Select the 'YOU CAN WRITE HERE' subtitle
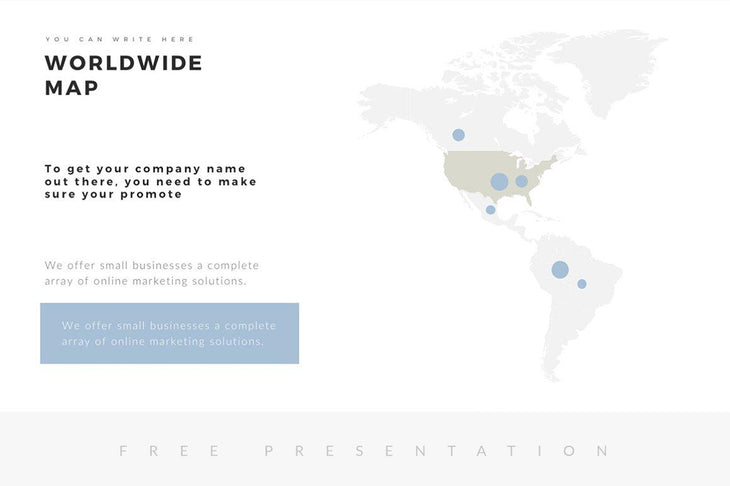 point(120,39)
